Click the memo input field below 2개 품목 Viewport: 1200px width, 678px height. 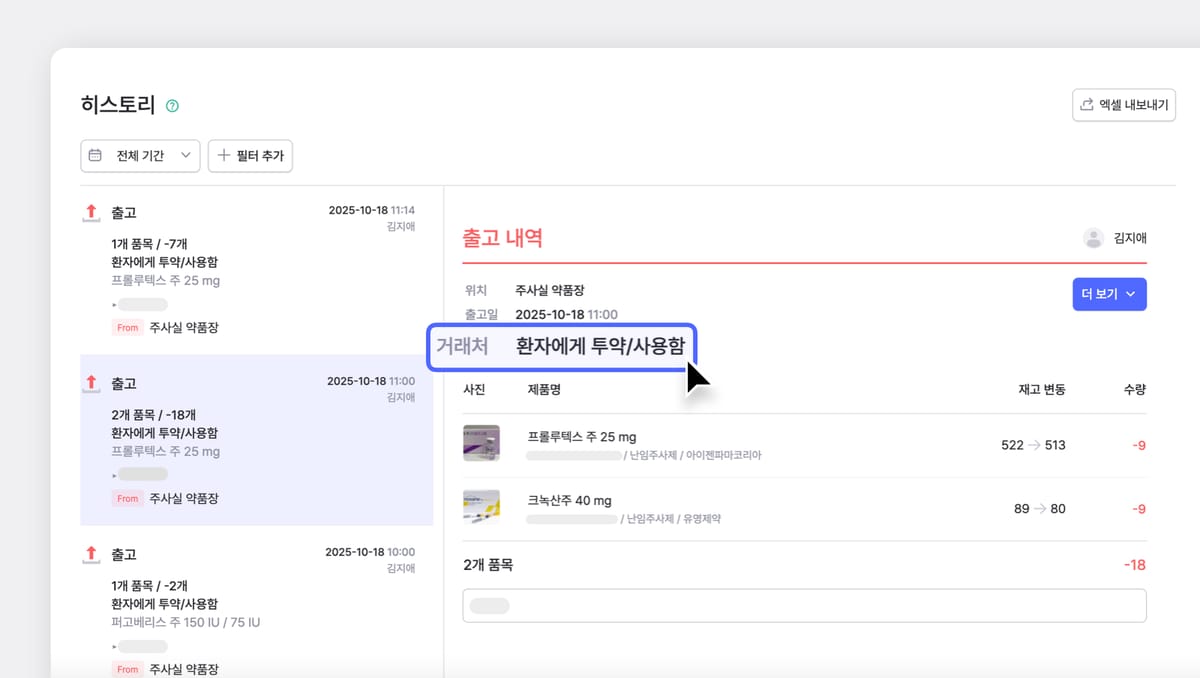[x=804, y=606]
